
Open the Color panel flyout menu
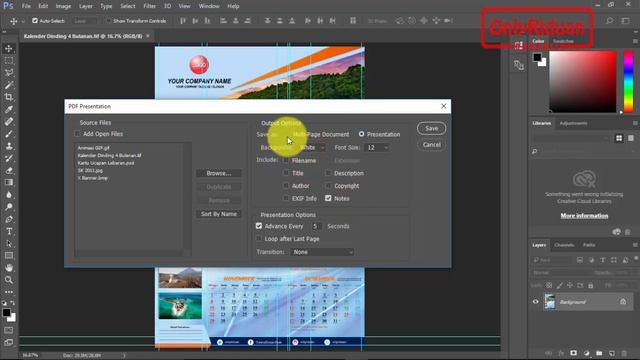pos(635,41)
